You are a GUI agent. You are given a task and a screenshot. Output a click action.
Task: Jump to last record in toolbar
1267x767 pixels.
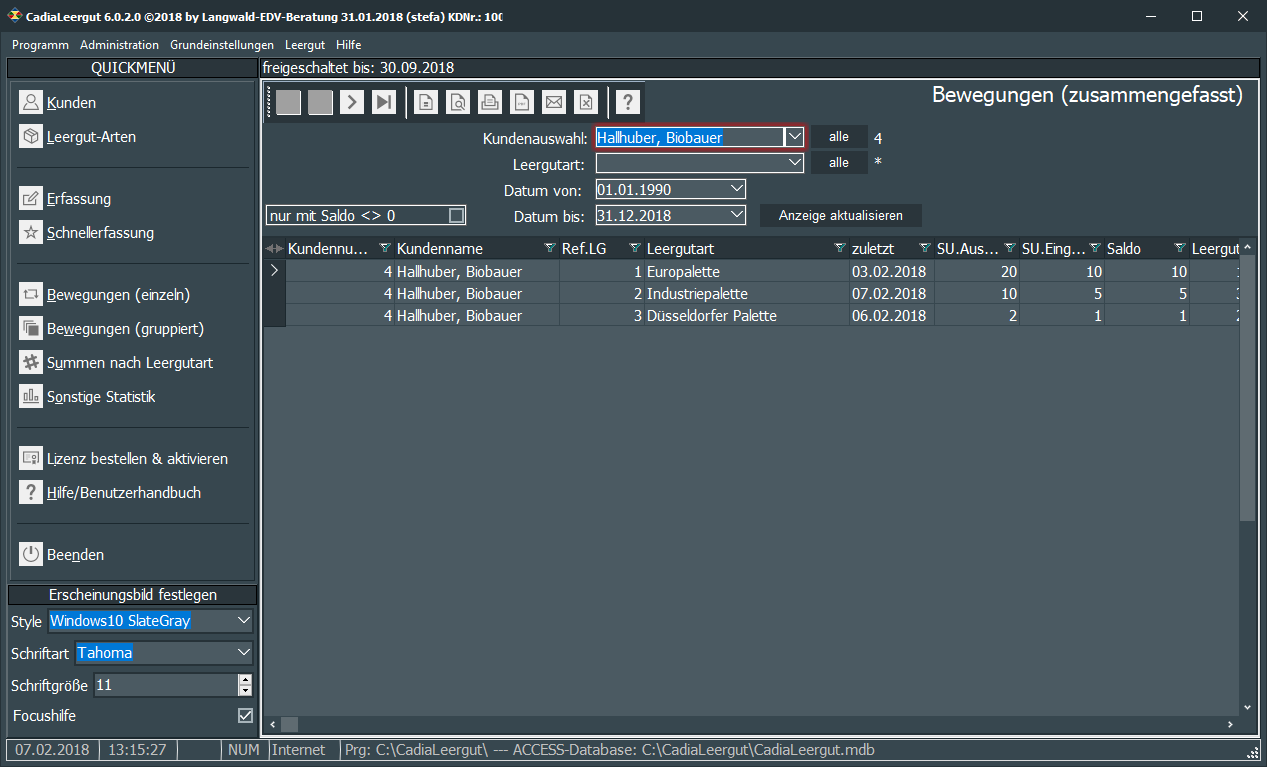pyautogui.click(x=384, y=102)
